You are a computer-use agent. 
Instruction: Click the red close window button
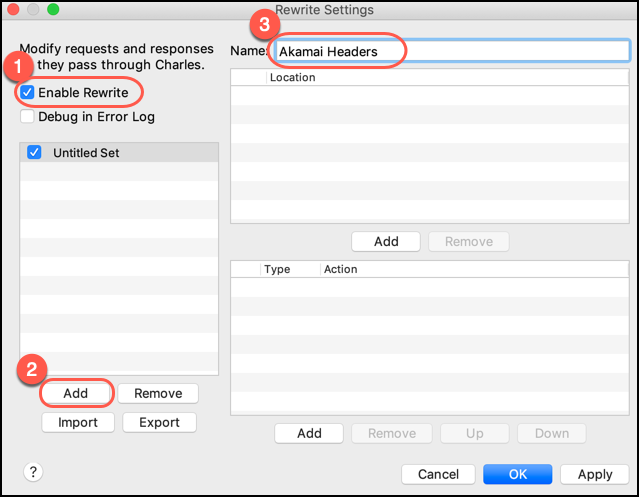point(13,10)
